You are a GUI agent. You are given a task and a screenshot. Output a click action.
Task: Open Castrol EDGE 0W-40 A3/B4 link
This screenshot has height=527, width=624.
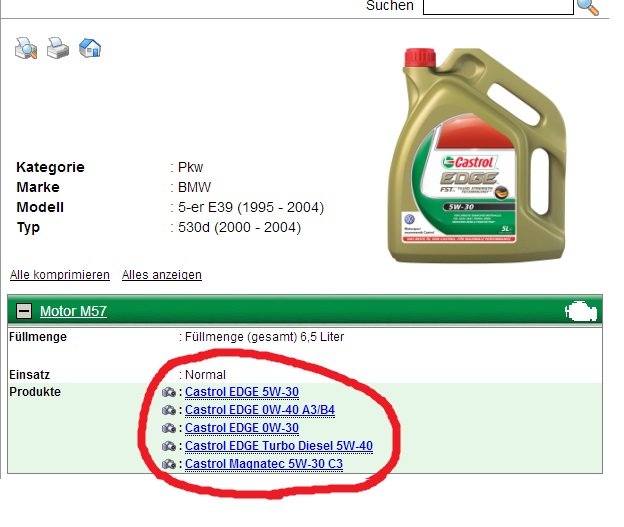[260, 410]
